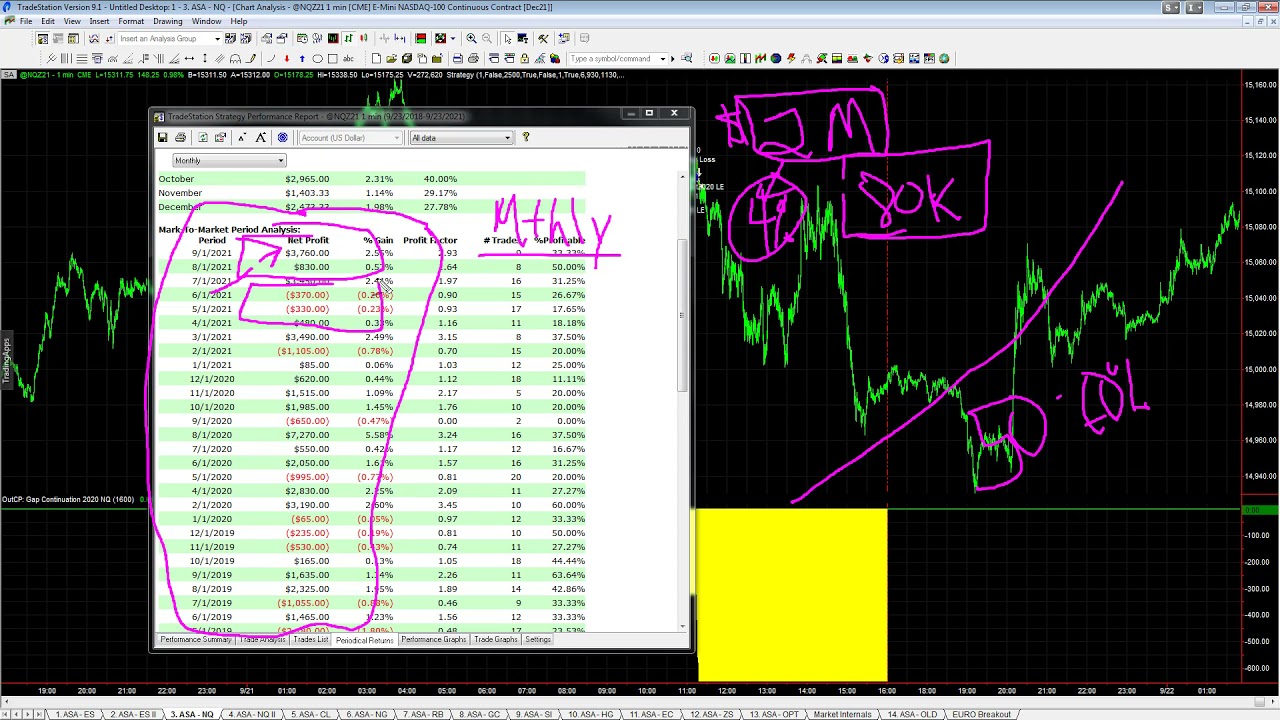Switch to 1. ASA - ES workspace tab
The image size is (1280, 720).
[x=75, y=714]
